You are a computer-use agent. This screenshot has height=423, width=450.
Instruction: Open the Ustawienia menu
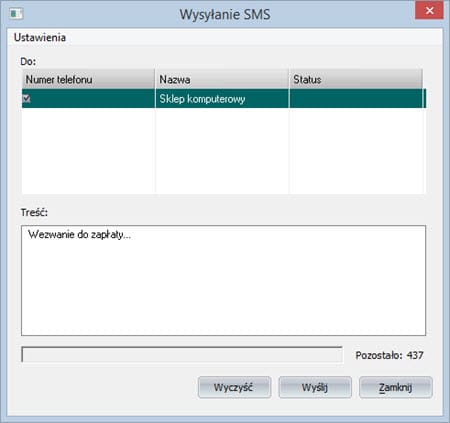[40, 37]
